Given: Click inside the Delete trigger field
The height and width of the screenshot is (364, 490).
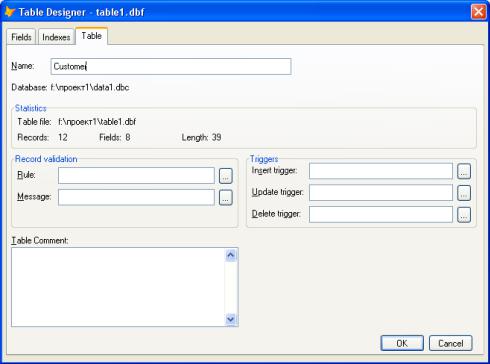Looking at the screenshot, I should coord(381,215).
